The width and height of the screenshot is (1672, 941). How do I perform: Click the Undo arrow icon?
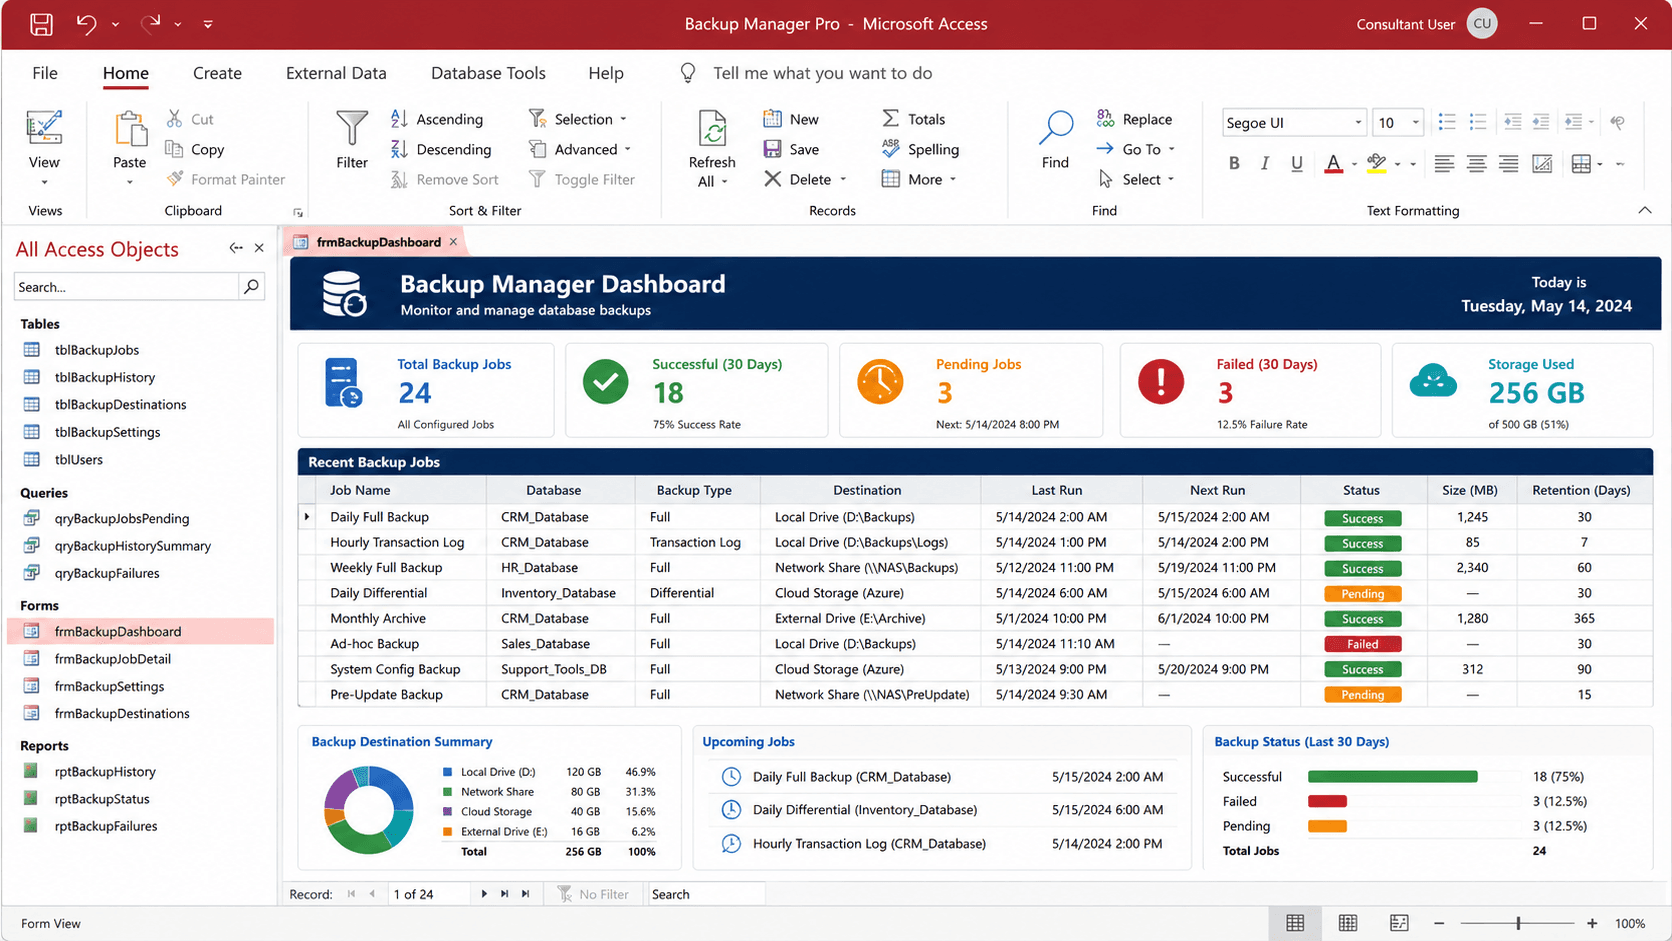coord(86,24)
